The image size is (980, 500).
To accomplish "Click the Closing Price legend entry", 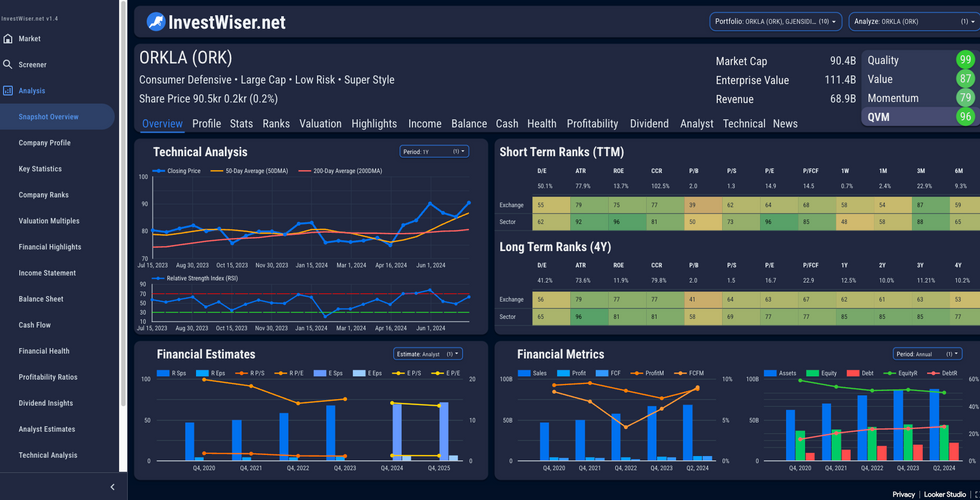I will tap(176, 171).
